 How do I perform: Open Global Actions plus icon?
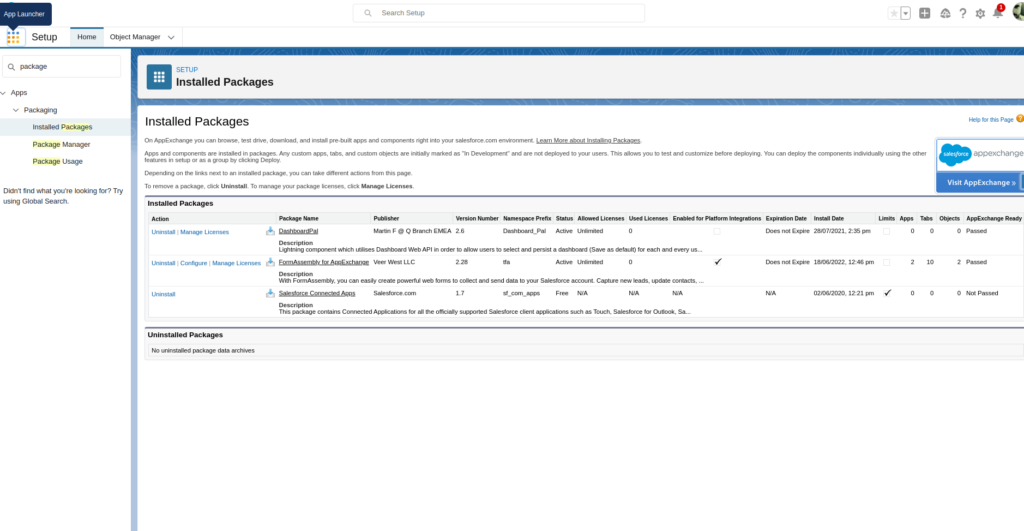[x=925, y=13]
